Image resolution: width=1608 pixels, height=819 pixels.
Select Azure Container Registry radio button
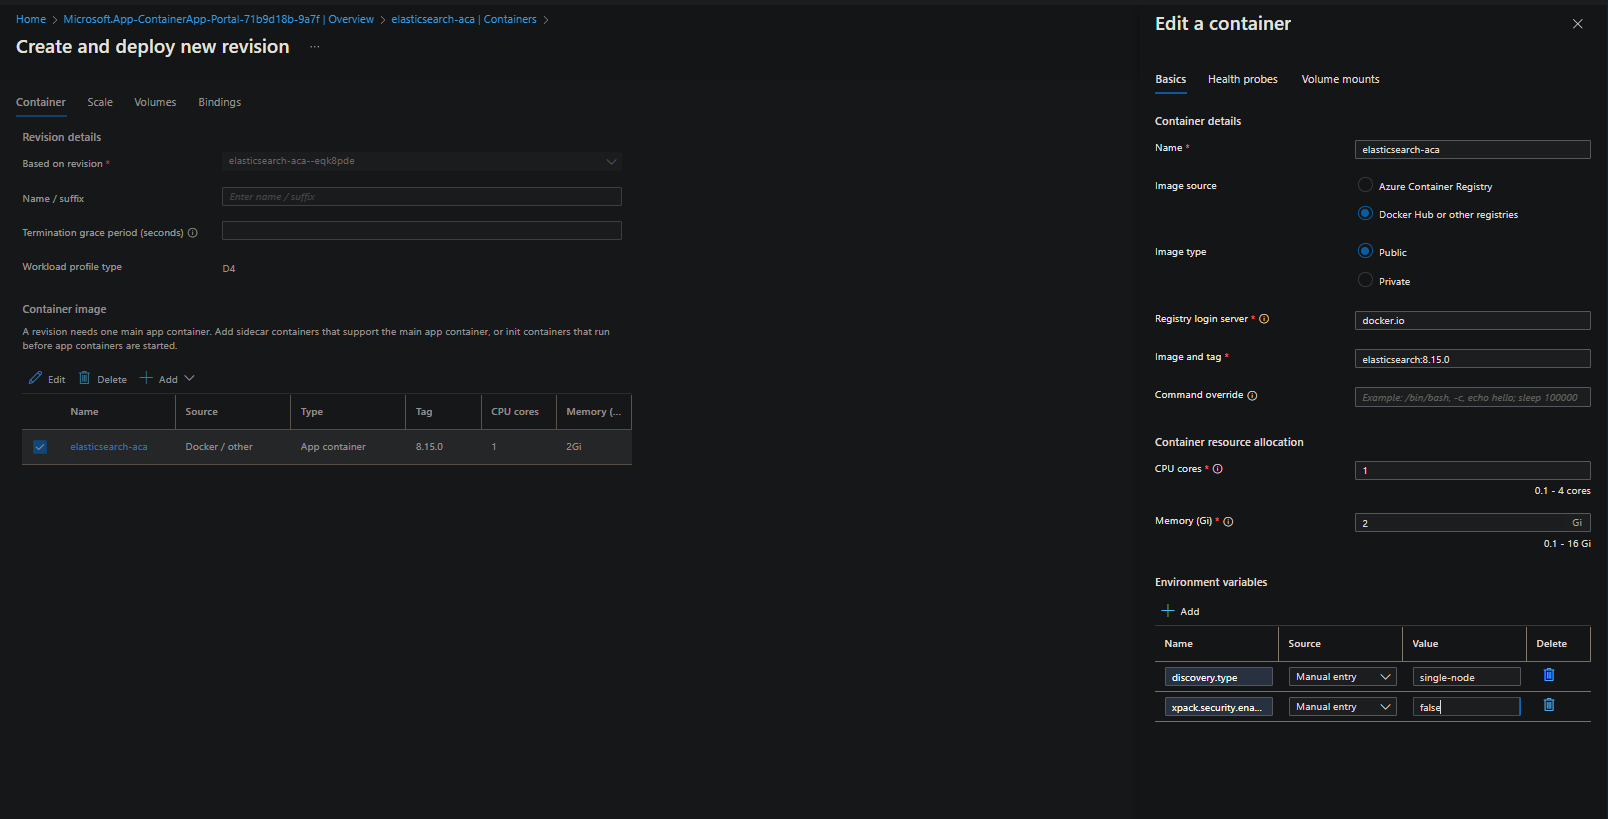tap(1365, 185)
